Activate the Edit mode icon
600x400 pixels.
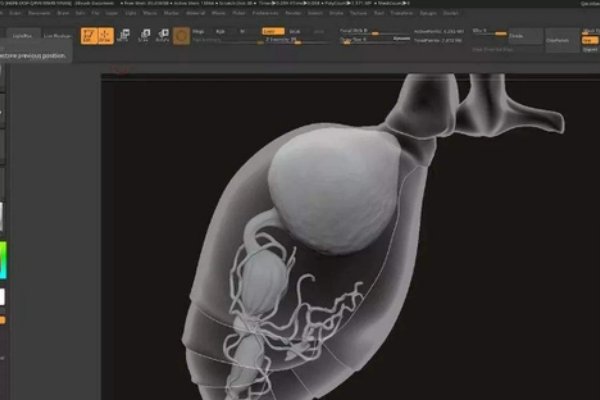point(87,36)
